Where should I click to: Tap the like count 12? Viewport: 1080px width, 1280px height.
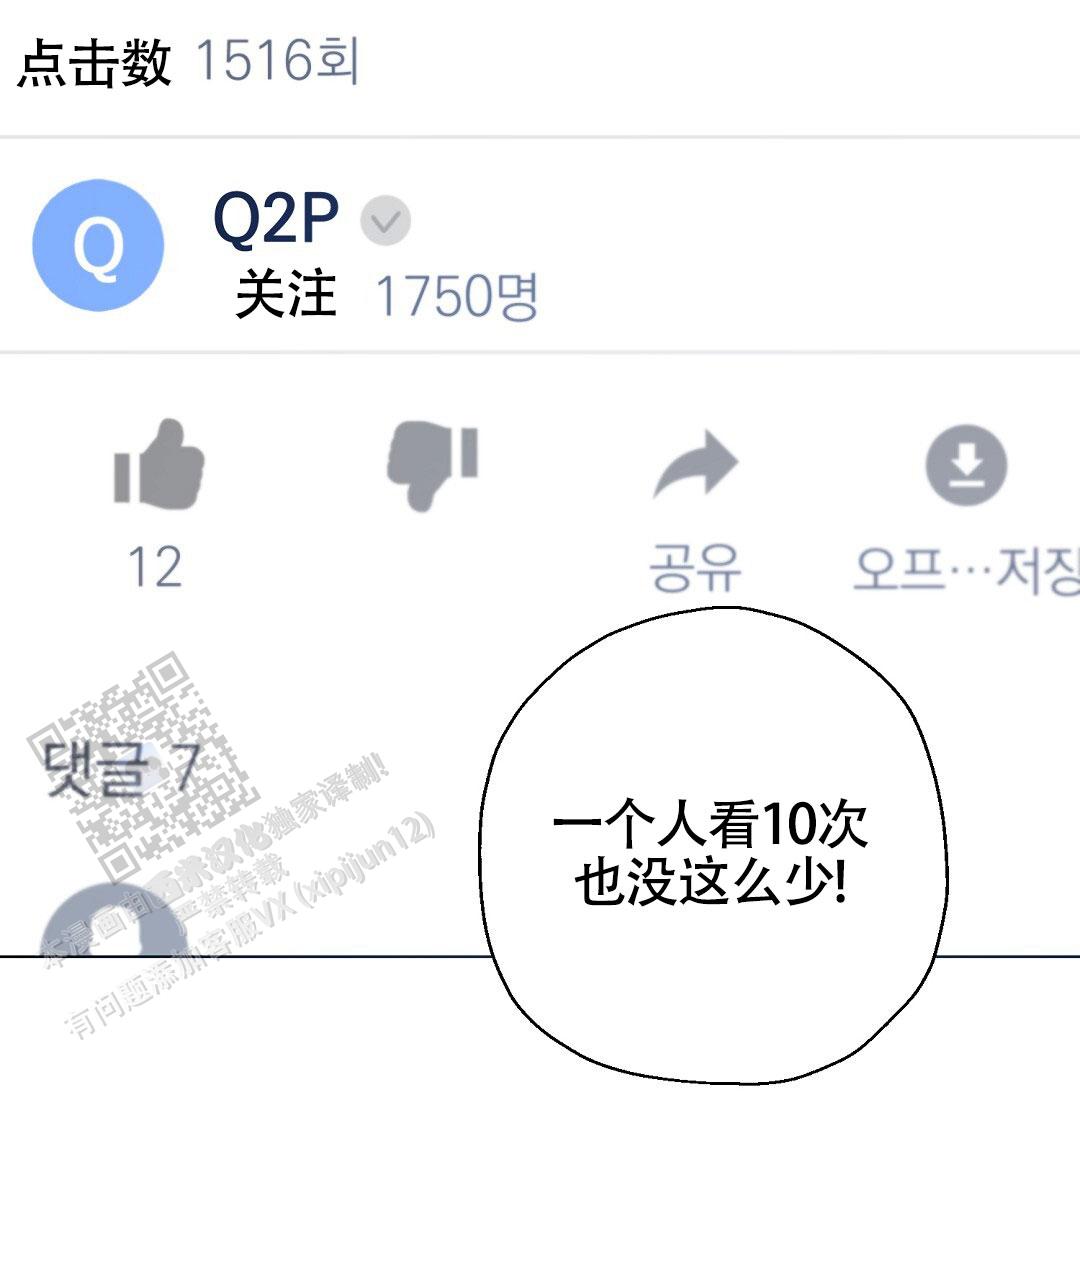click(155, 567)
